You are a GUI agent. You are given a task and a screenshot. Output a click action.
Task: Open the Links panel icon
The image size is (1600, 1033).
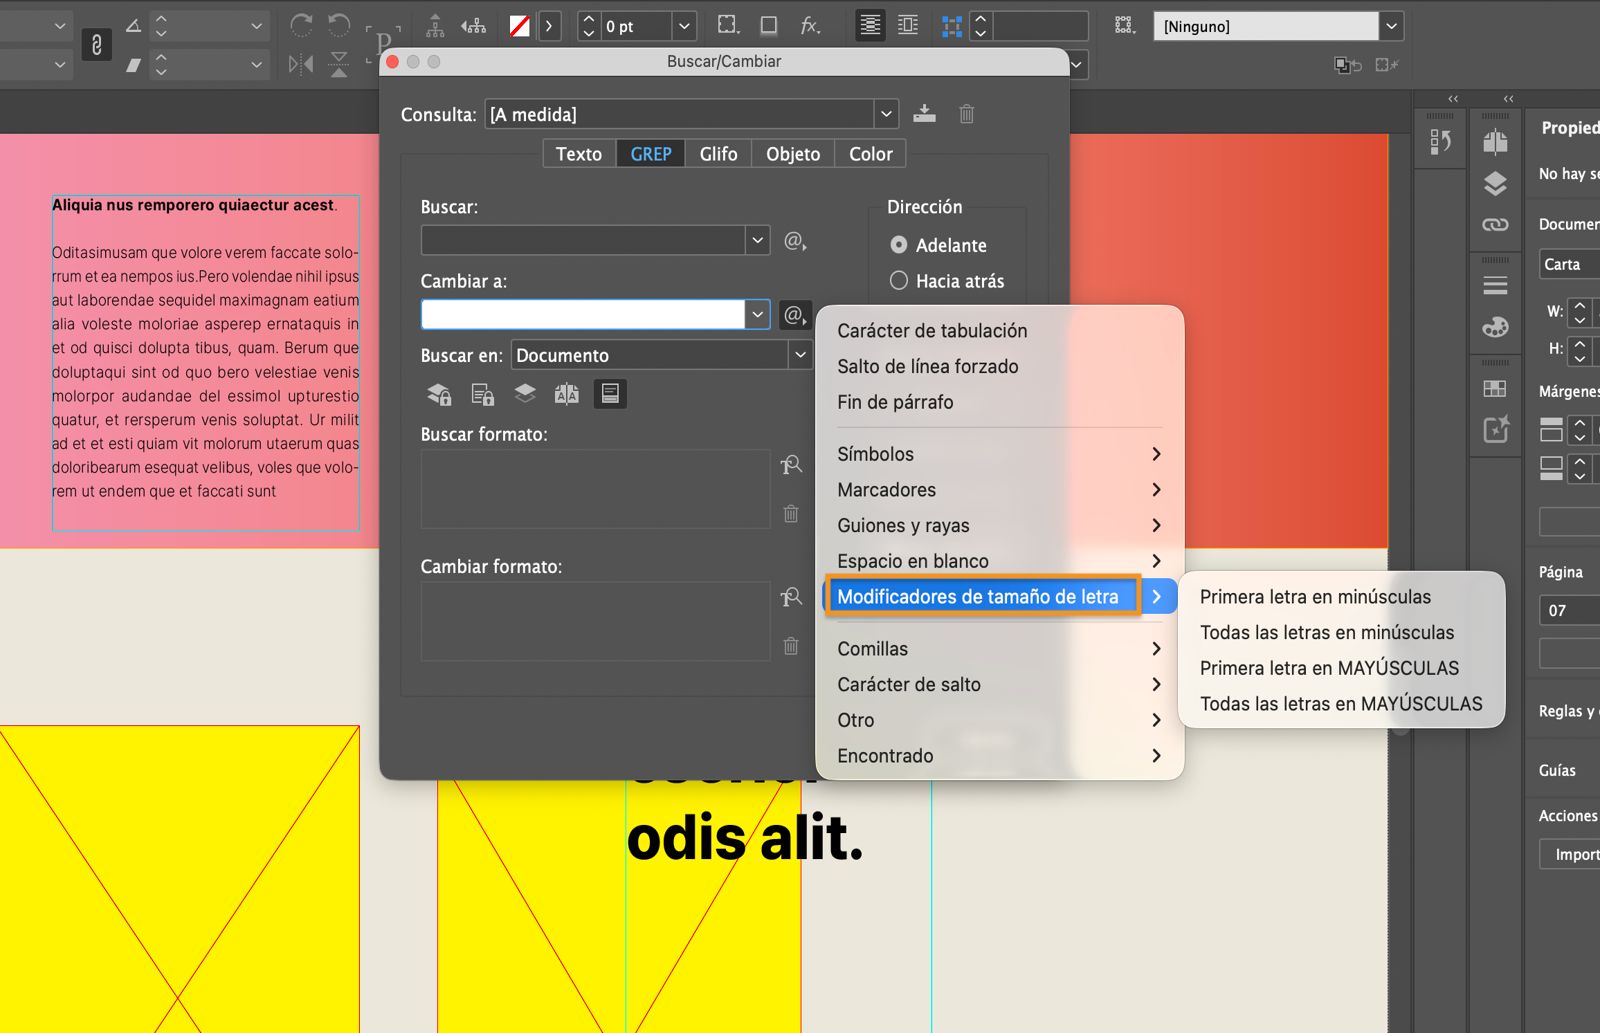1495,225
